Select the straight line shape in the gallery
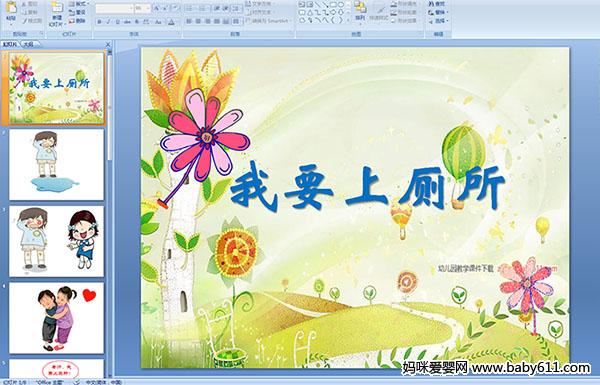Image resolution: width=600 pixels, height=385 pixels. tap(318, 4)
